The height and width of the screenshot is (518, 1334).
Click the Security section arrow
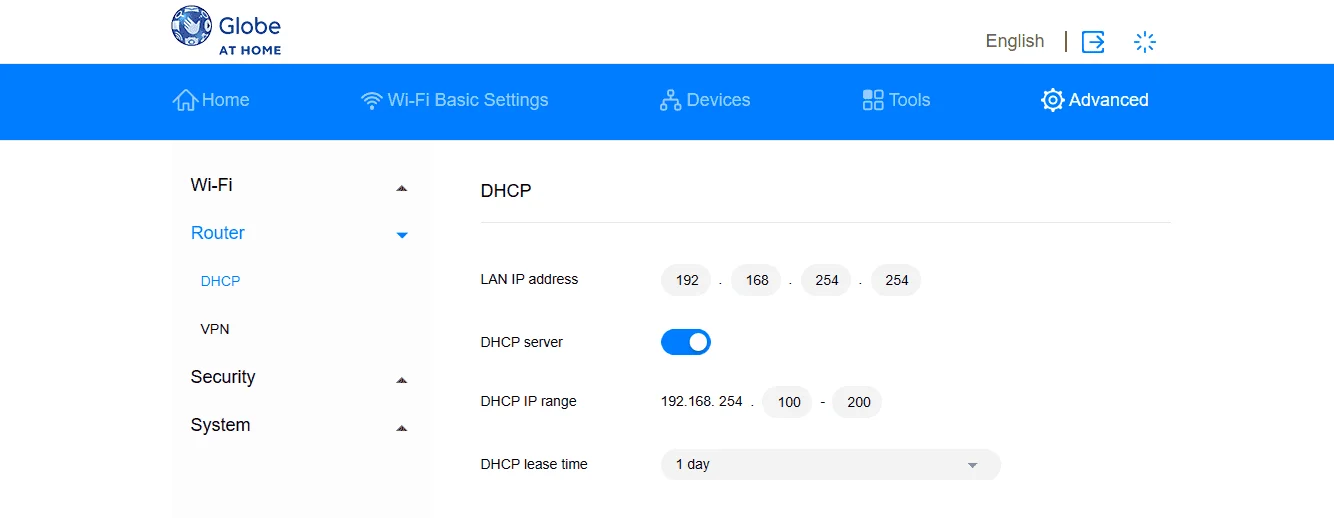click(402, 380)
